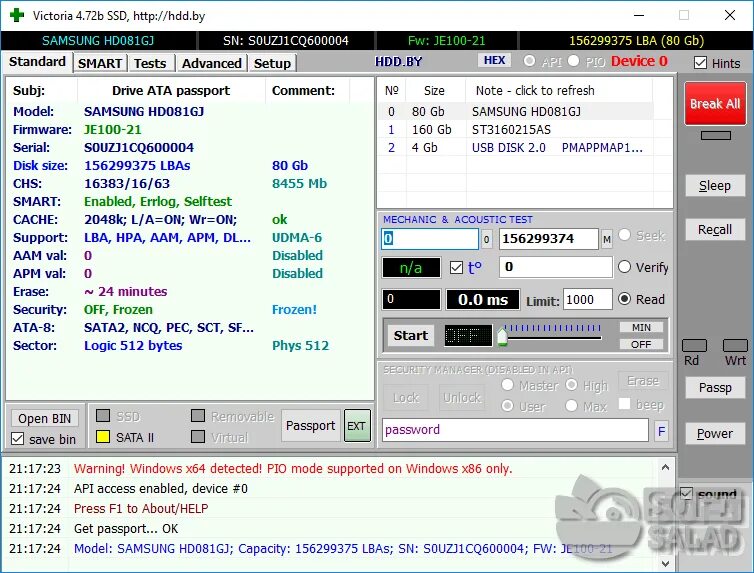Click the 'Note - click to refresh' header
The width and height of the screenshot is (754, 573).
(535, 90)
